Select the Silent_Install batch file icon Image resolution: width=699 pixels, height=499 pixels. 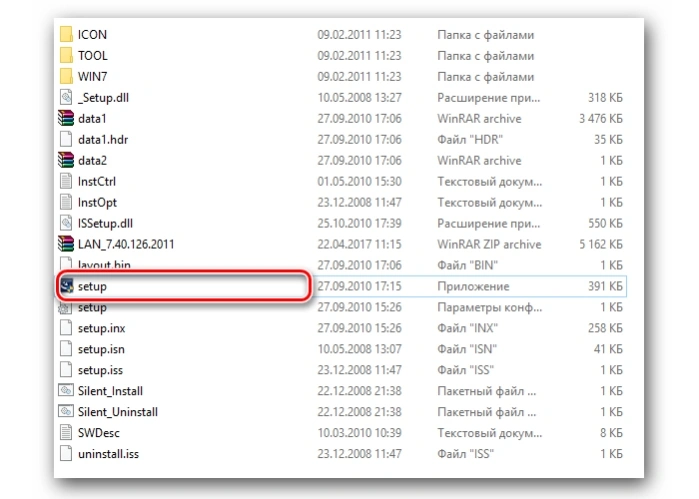coord(66,391)
